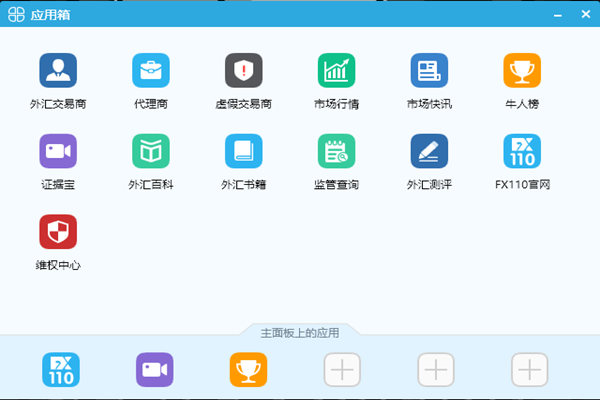Launch the 市场行情 chart icon
This screenshot has height=400, width=600.
(336, 70)
